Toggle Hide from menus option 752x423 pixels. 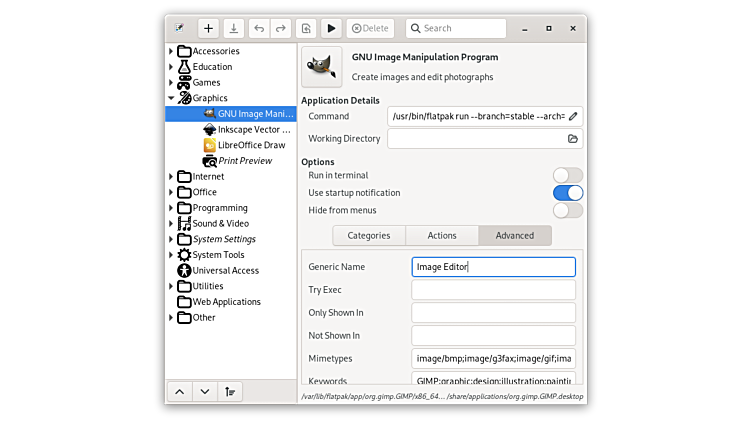[x=567, y=210]
